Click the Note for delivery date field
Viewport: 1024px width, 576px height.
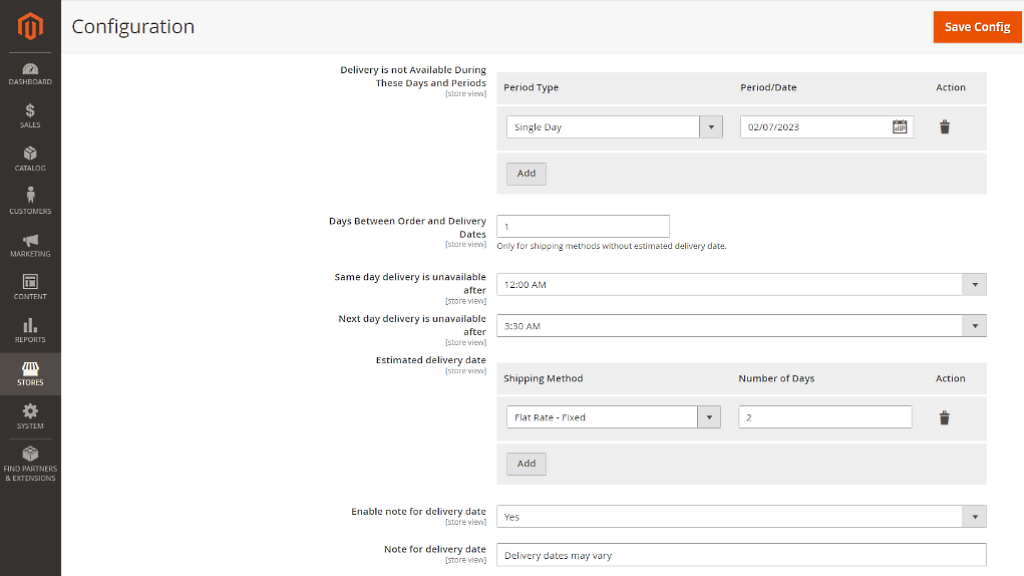click(741, 555)
